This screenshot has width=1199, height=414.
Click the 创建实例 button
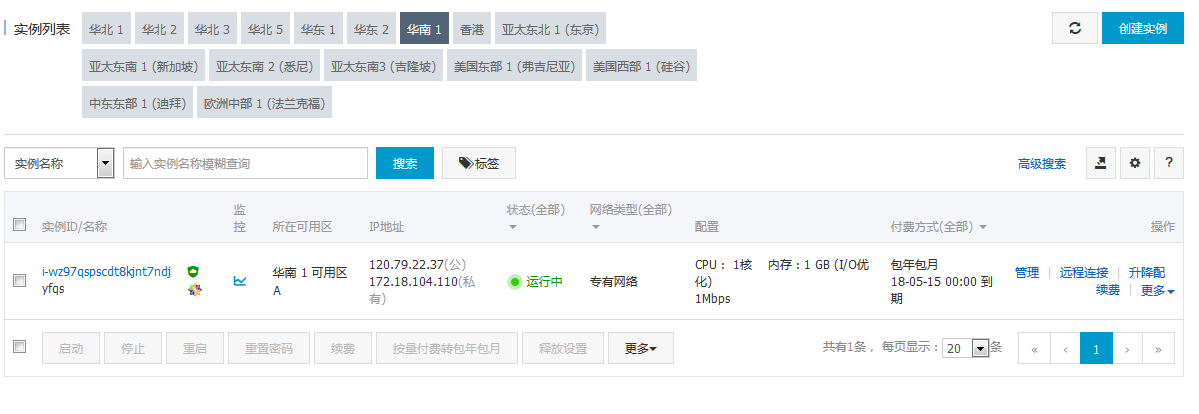coord(1142,28)
